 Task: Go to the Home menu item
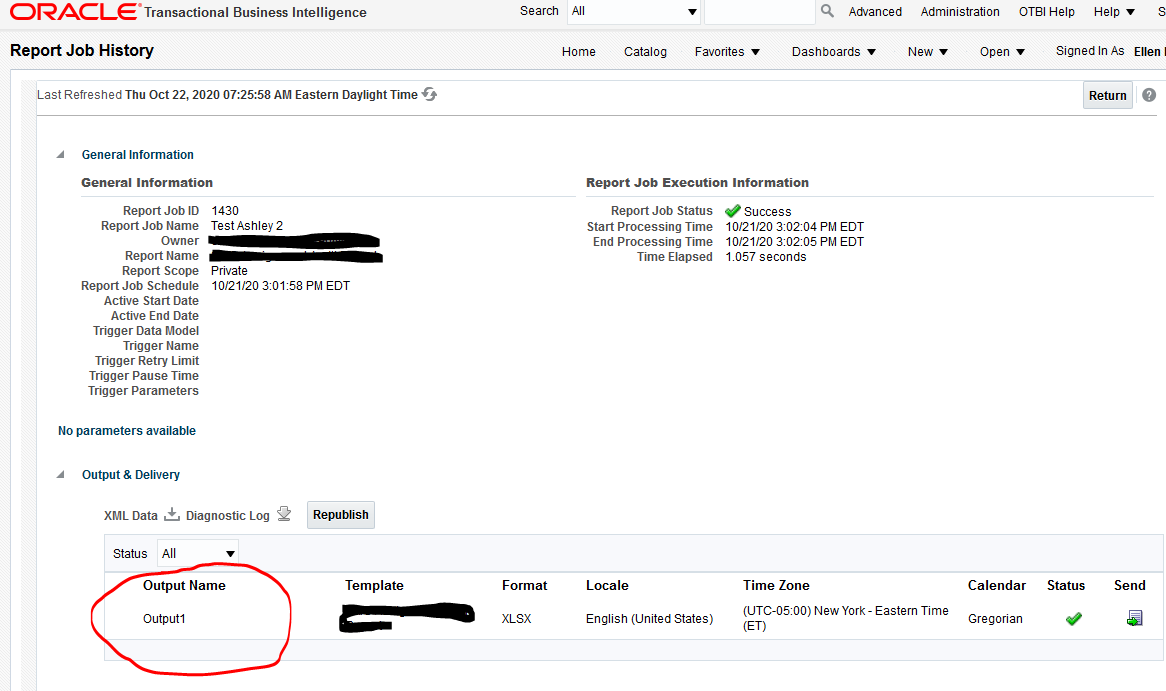[578, 51]
